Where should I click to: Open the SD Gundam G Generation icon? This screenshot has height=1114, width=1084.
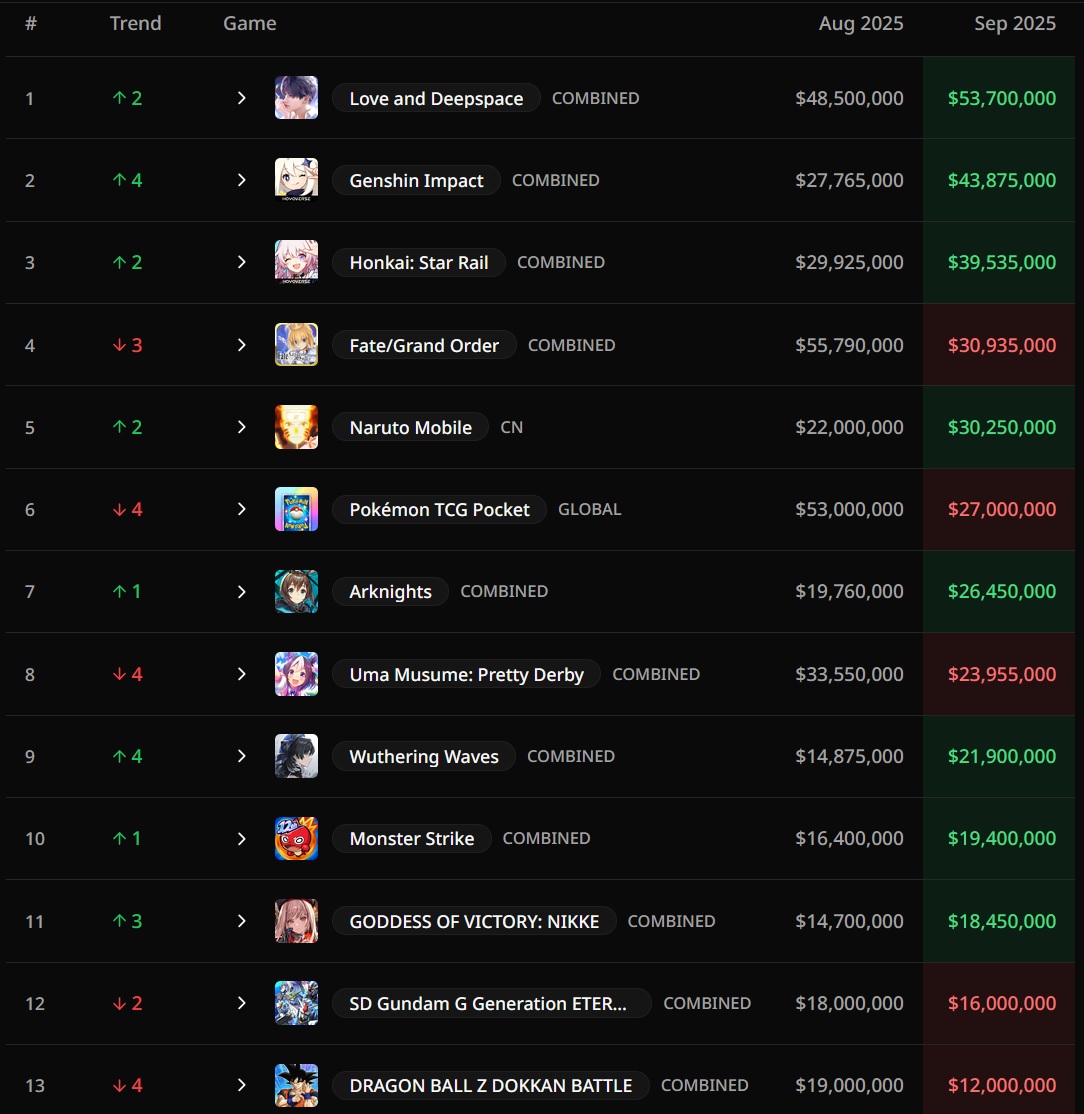coord(296,1003)
